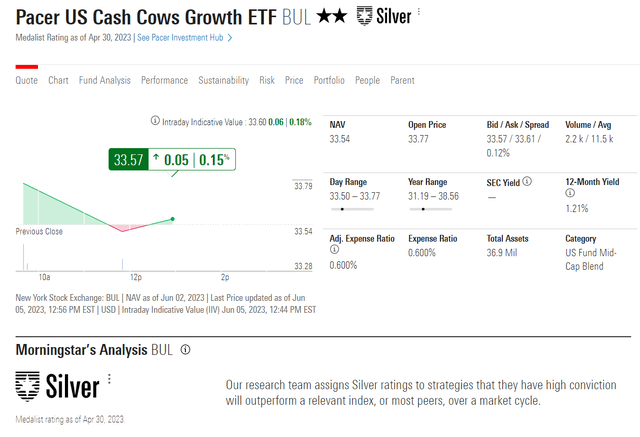Click the green latest price point on chart
The width and height of the screenshot is (640, 437).
point(173,219)
